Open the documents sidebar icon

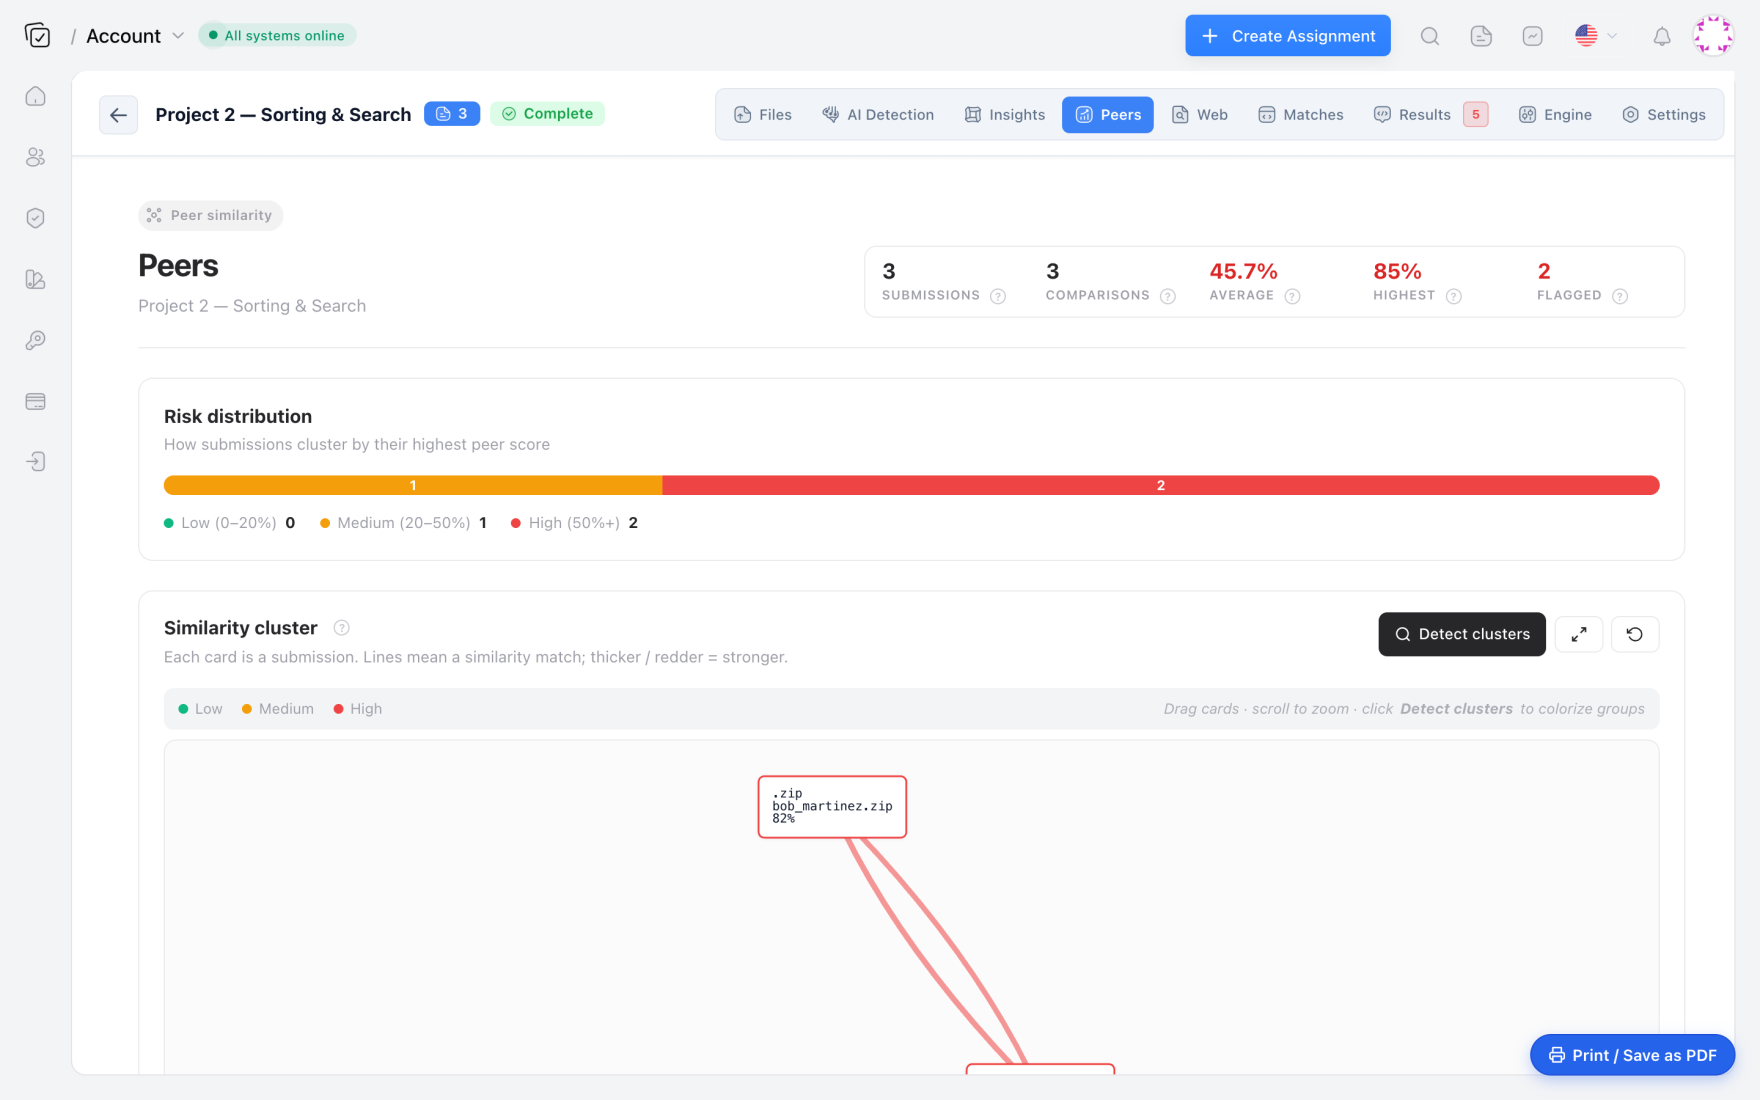(36, 279)
